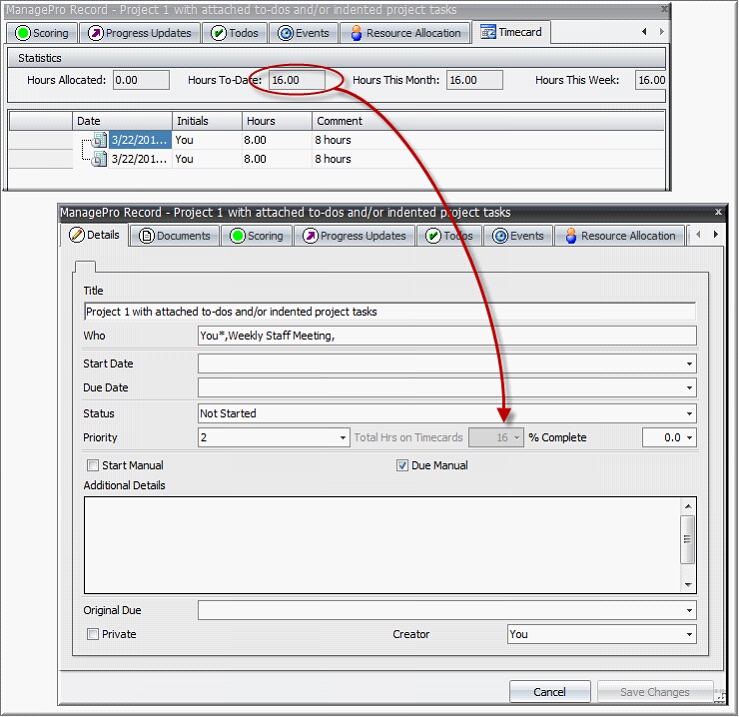739x717 pixels.
Task: Click Additional Details scrollbar up arrow
Action: click(x=688, y=506)
